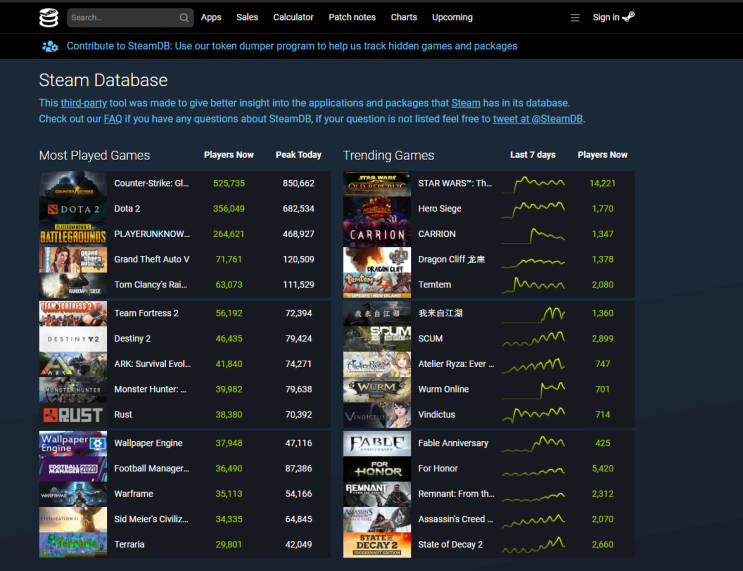The height and width of the screenshot is (571, 743).
Task: Open Destiny 2 thumbnail
Action: (73, 339)
